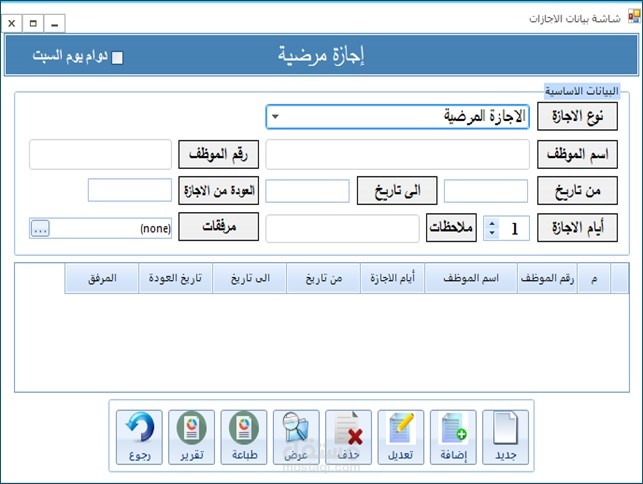Click the الى تاريخ date field
Viewport: 643px width, 484px height.
(x=308, y=191)
